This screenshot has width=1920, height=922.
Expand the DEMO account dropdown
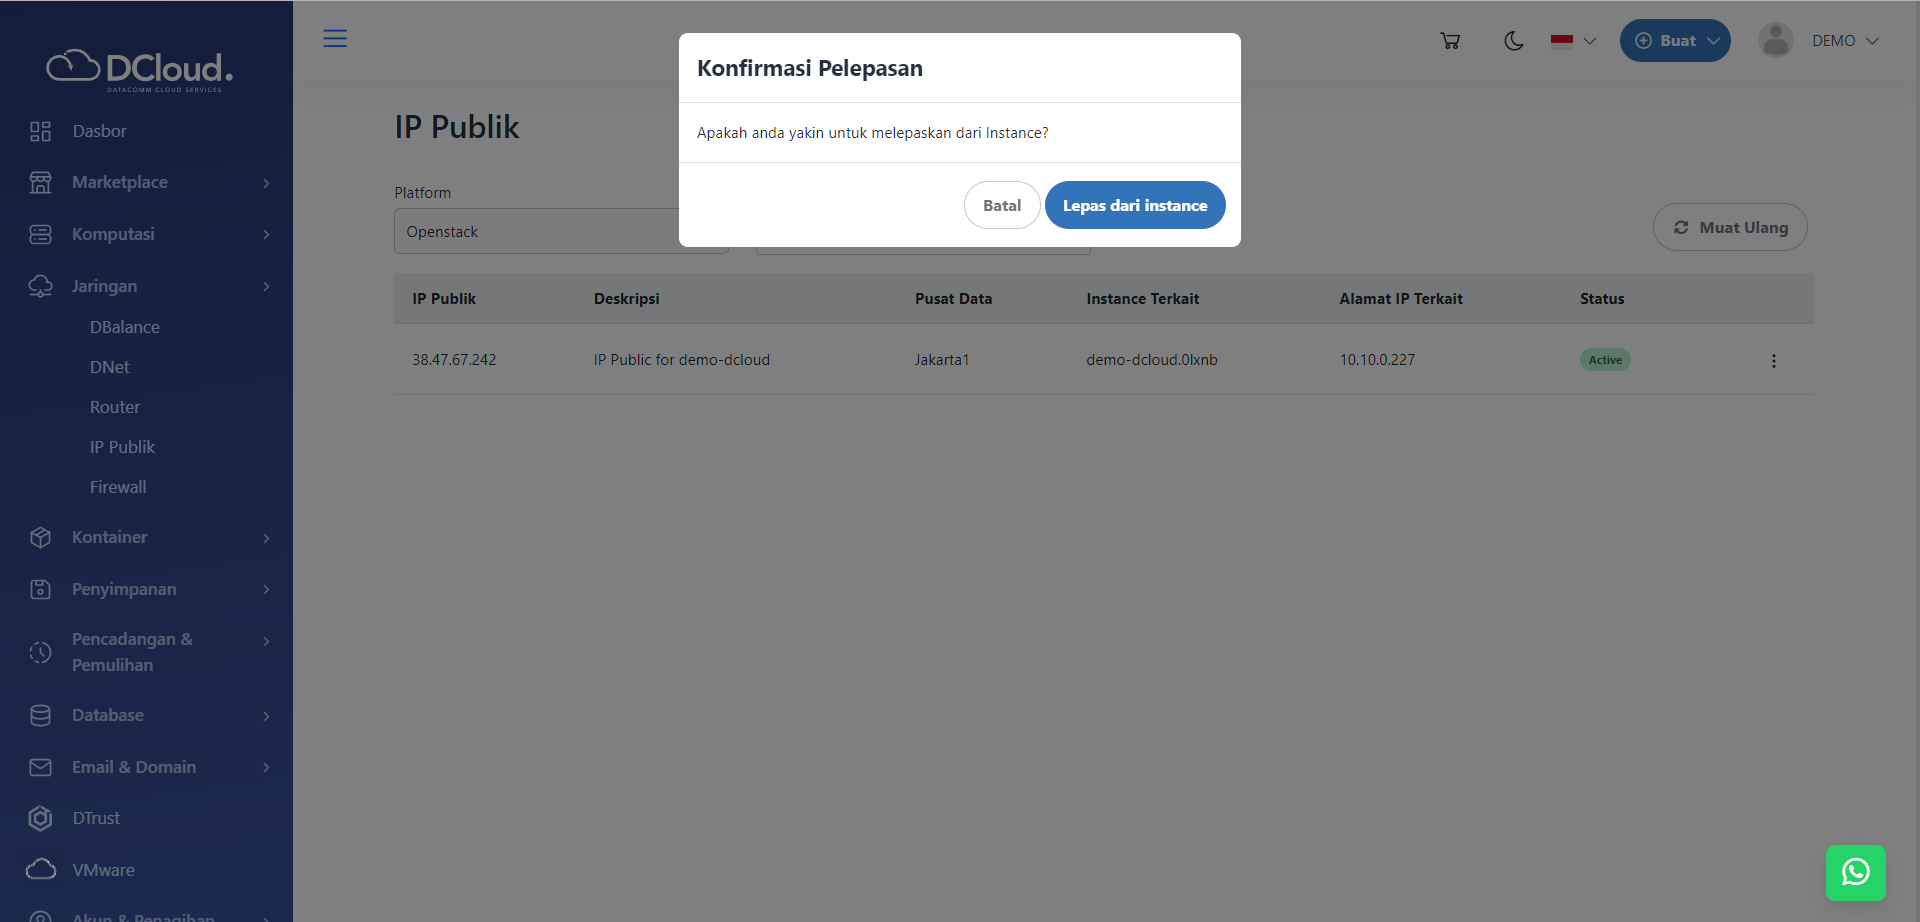click(x=1845, y=40)
